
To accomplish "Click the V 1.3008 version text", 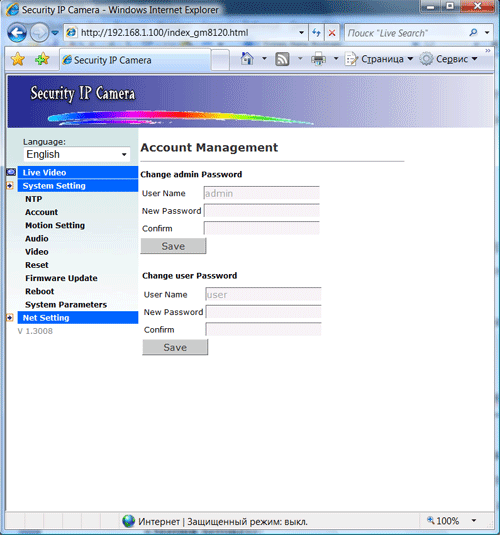I will pyautogui.click(x=35, y=331).
